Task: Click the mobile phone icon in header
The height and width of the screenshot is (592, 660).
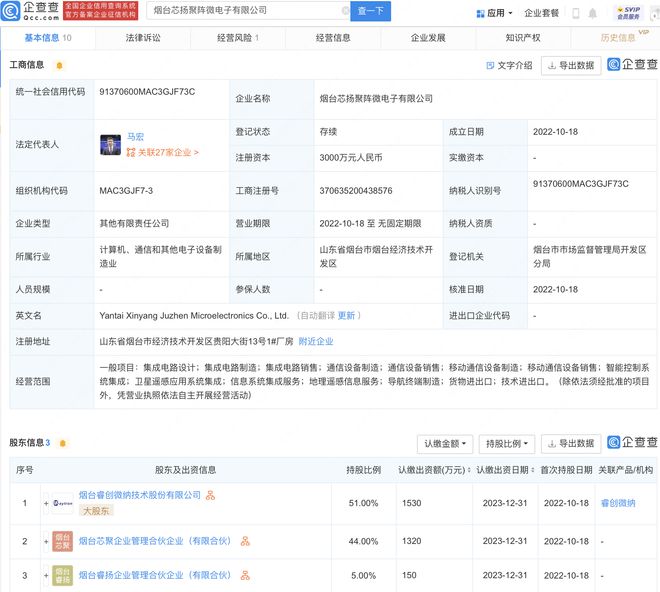Action: coord(575,13)
